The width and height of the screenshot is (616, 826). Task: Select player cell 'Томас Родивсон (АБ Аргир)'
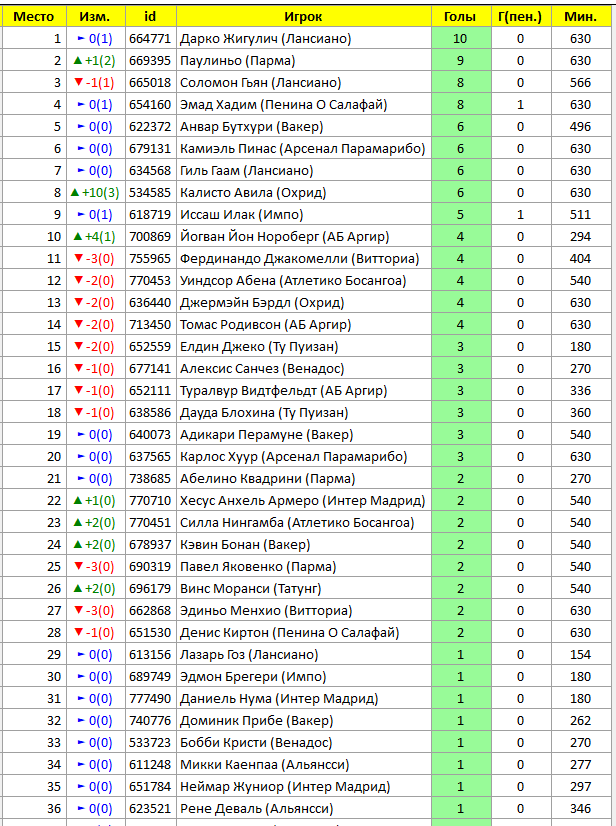(x=304, y=324)
